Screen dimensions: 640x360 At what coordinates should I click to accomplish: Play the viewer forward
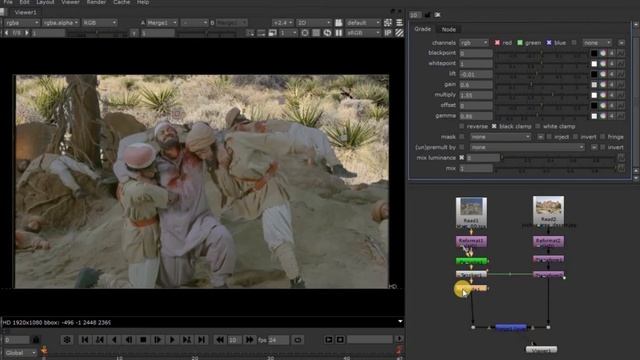point(172,340)
